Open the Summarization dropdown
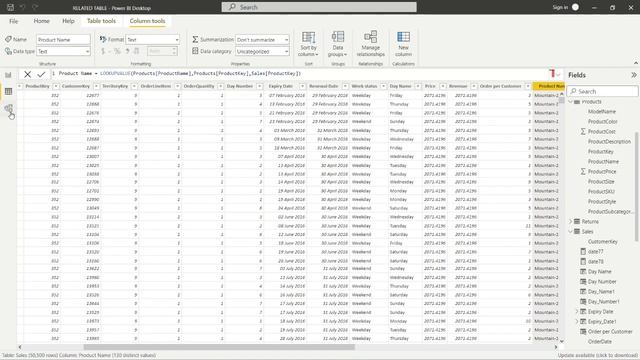This screenshot has height=360, width=640. (262, 40)
